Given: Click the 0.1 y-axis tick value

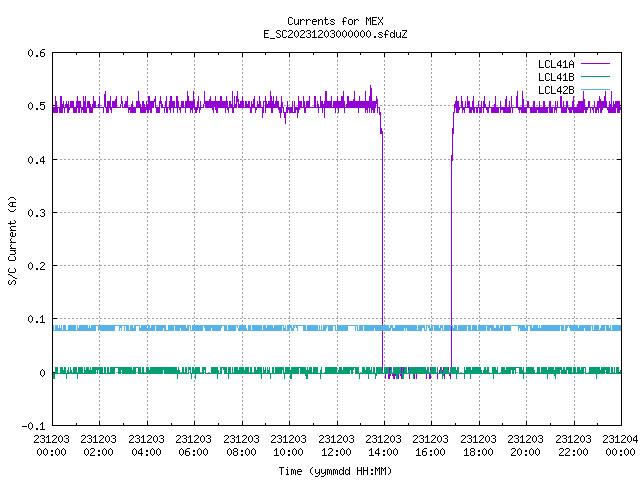Looking at the screenshot, I should (x=36, y=319).
